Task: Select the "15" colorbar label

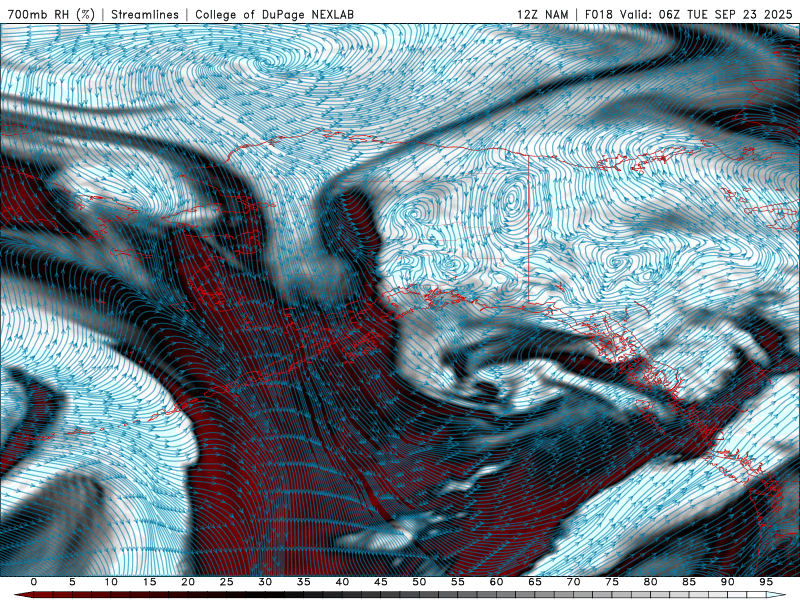Action: 149,582
